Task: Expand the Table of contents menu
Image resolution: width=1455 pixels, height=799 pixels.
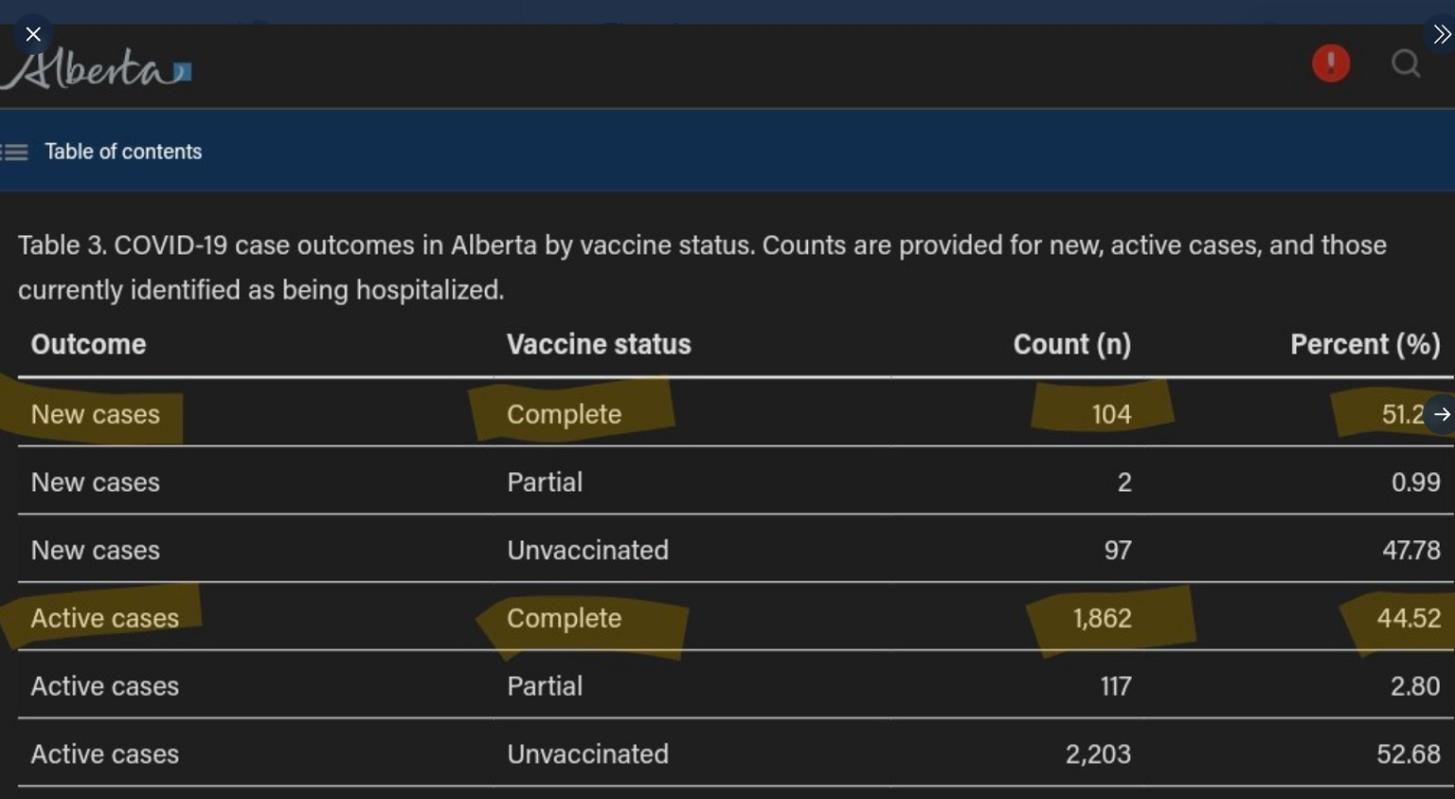Action: [123, 152]
